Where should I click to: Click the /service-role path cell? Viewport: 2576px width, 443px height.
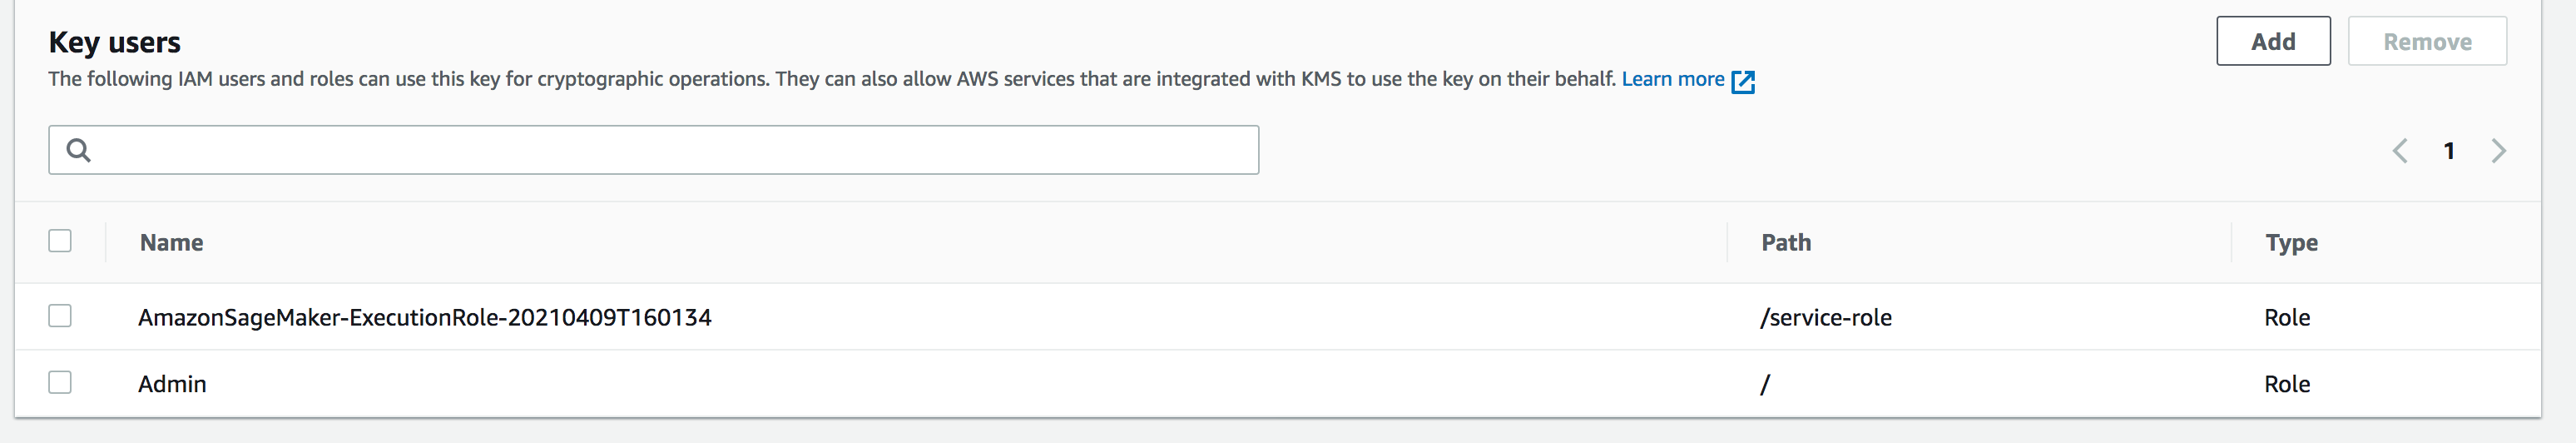point(1826,318)
